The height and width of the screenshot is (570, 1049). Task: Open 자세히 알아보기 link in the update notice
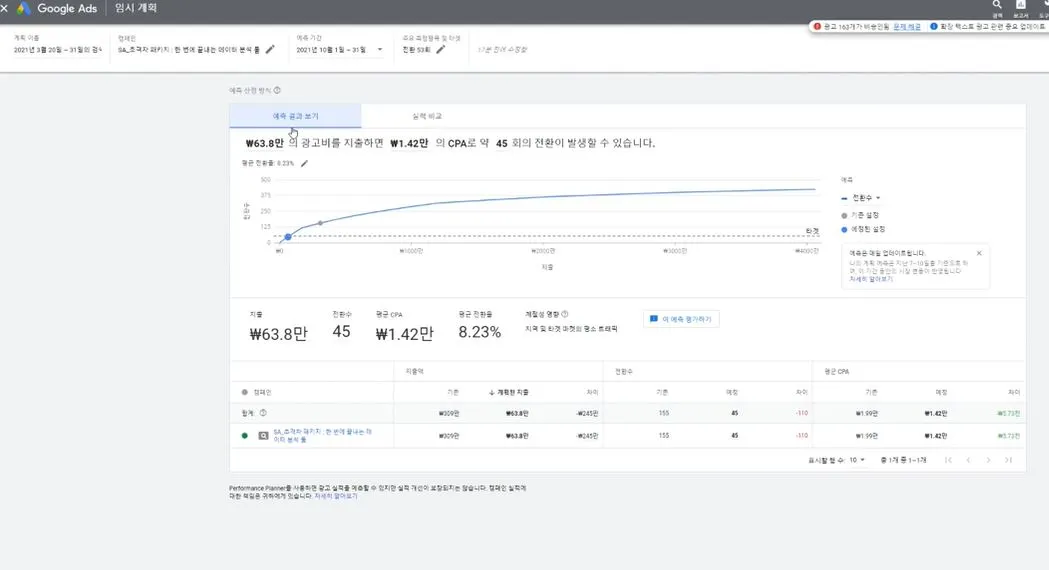(871, 279)
